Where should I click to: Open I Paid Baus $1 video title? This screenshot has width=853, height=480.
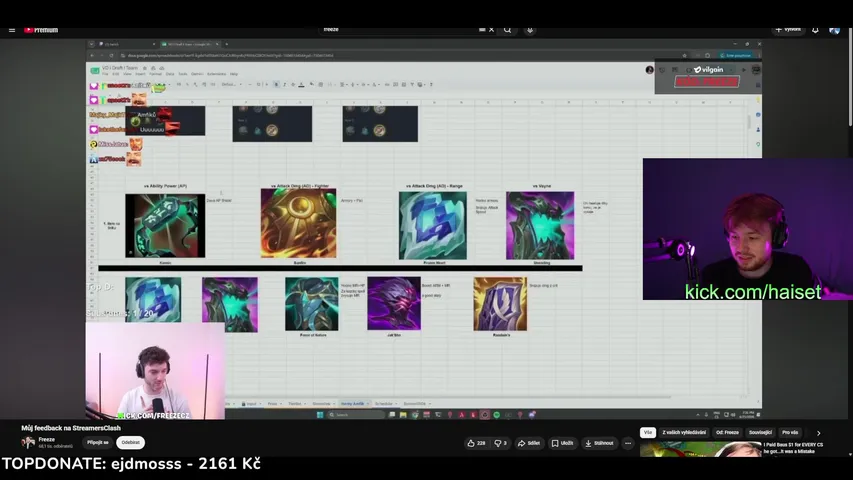pyautogui.click(x=793, y=448)
